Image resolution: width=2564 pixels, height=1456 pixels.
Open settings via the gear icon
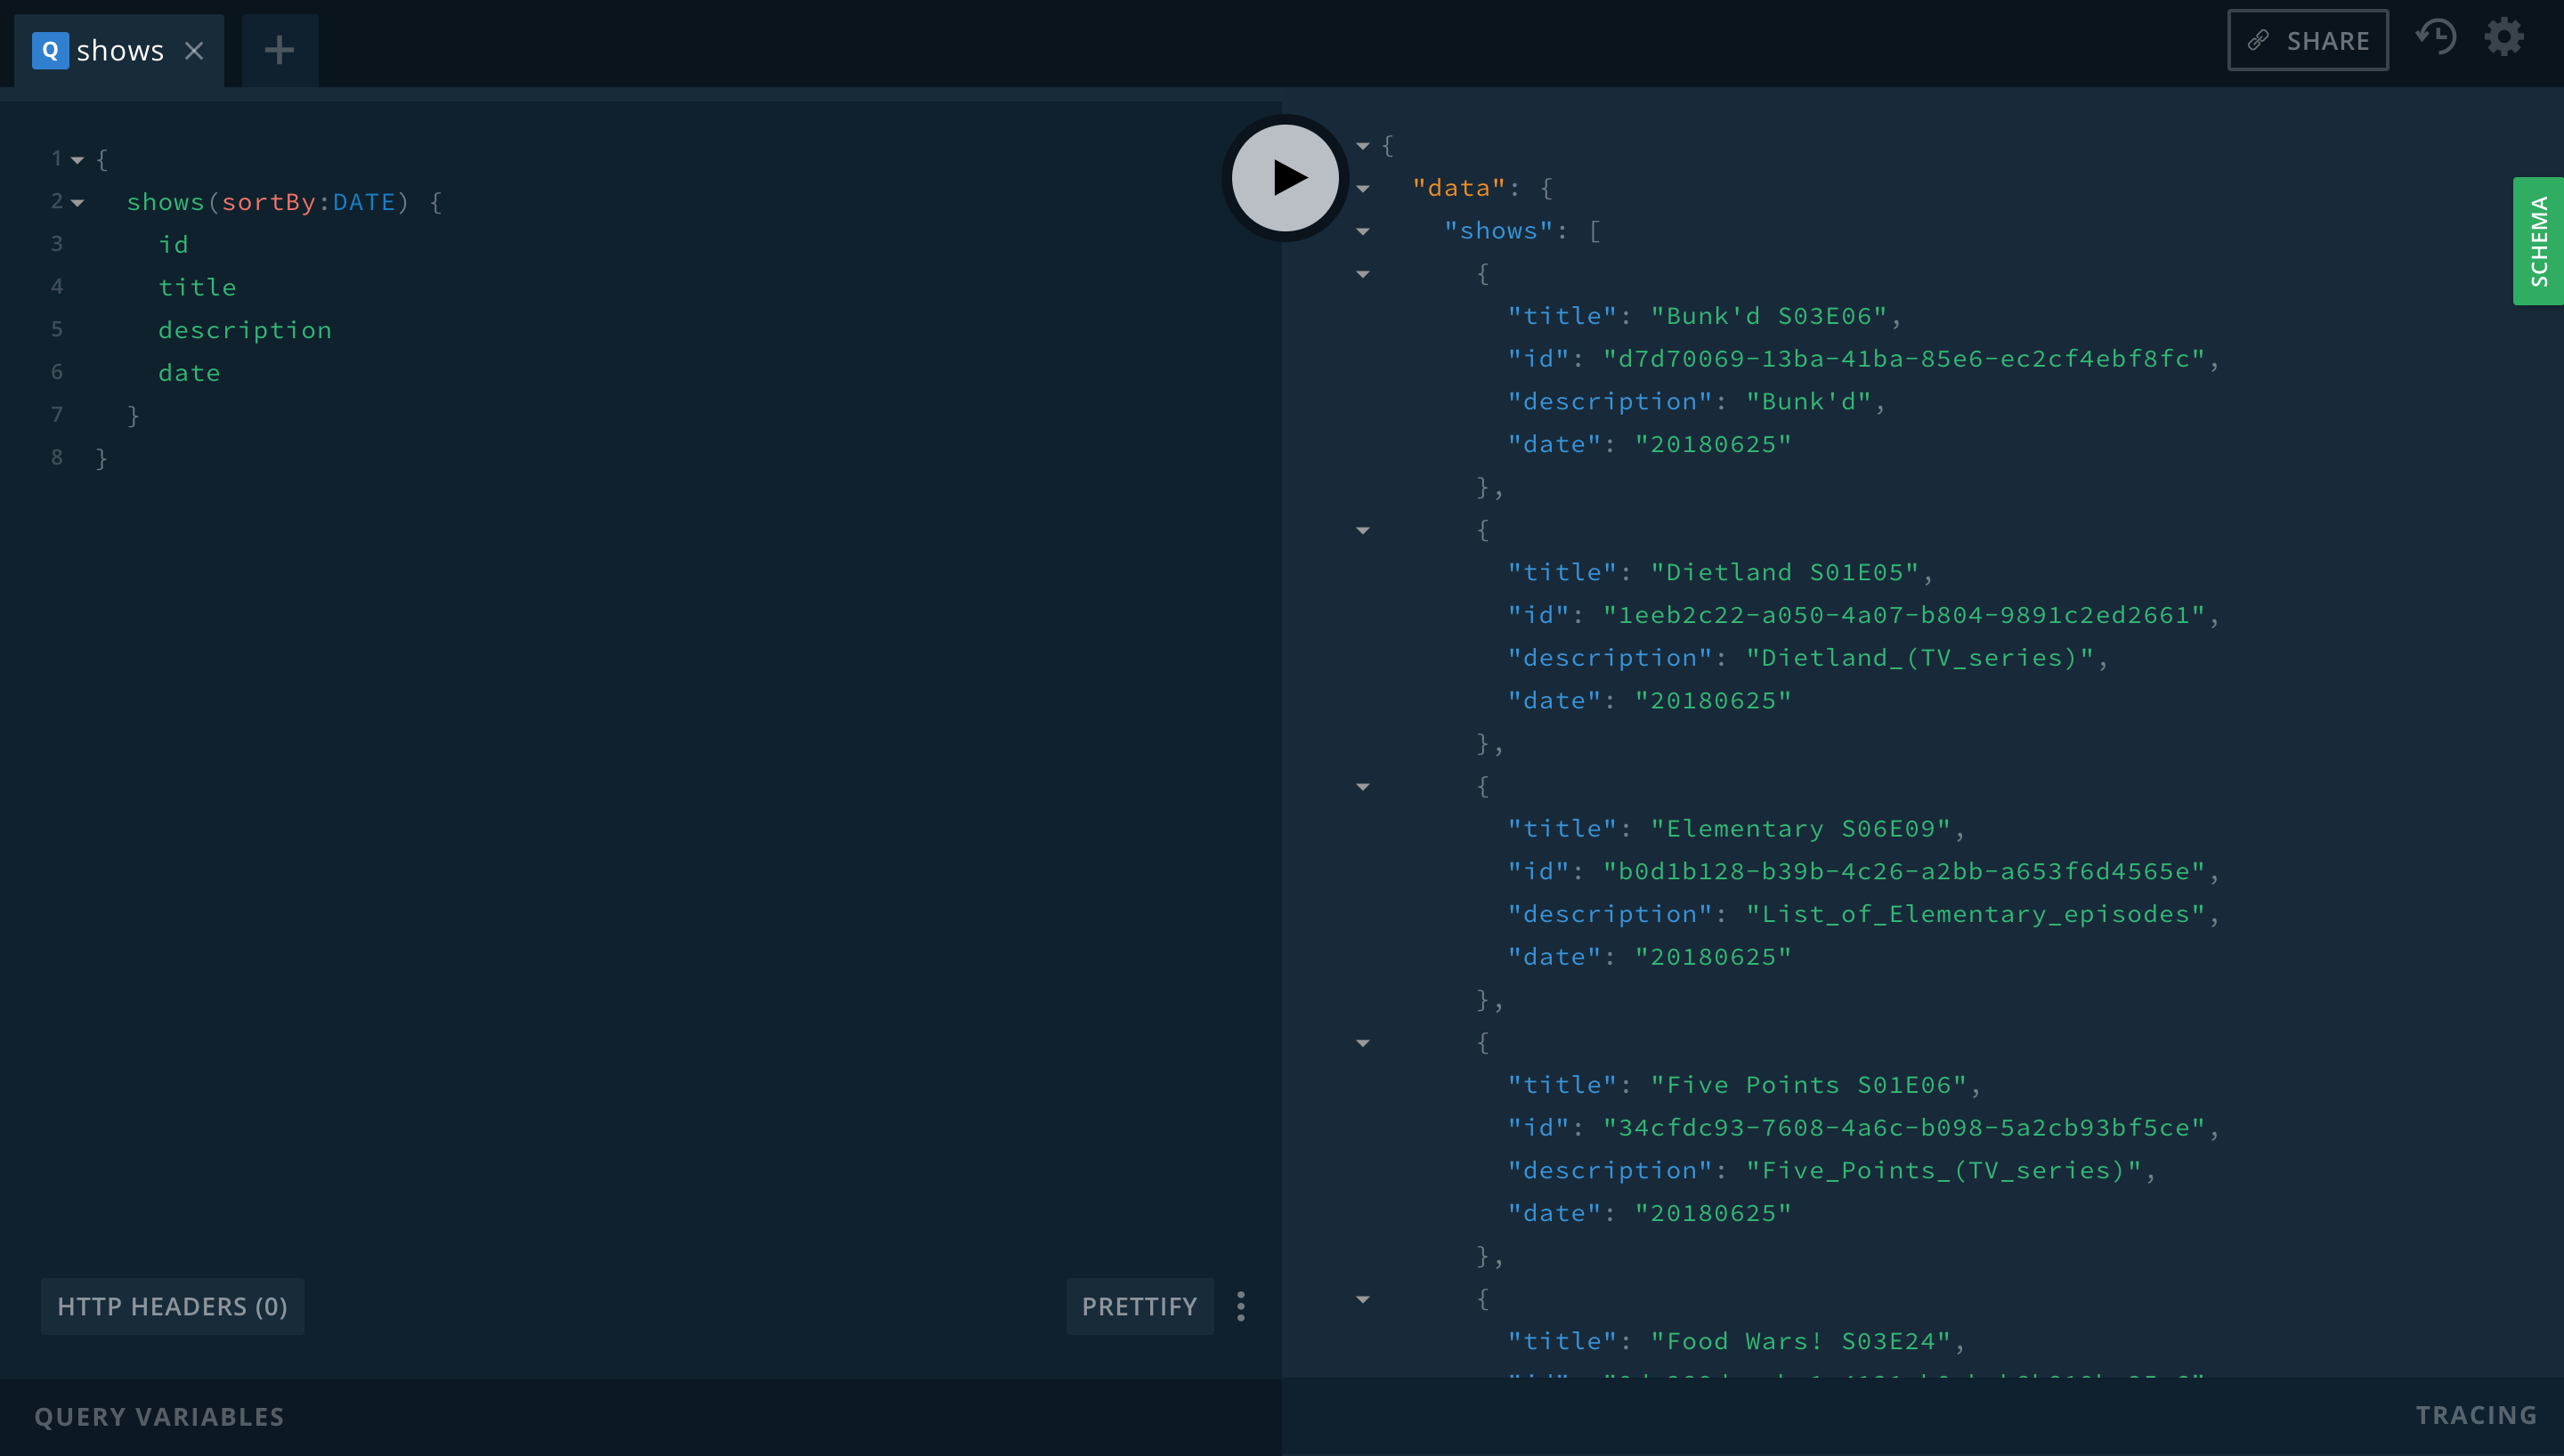tap(2504, 38)
